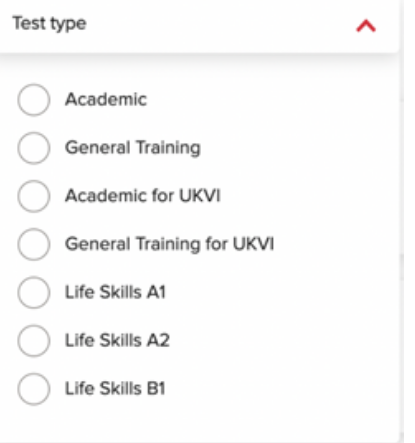Click the 'Life Skills A1' label text
This screenshot has width=415, height=443.
[x=115, y=292]
